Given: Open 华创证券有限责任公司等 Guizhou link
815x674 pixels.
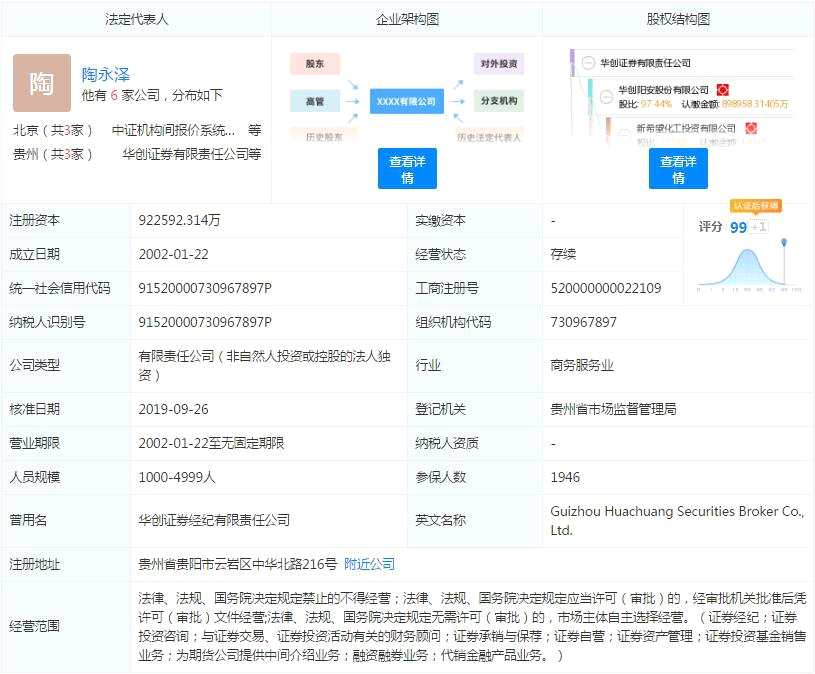Looking at the screenshot, I should (191, 154).
